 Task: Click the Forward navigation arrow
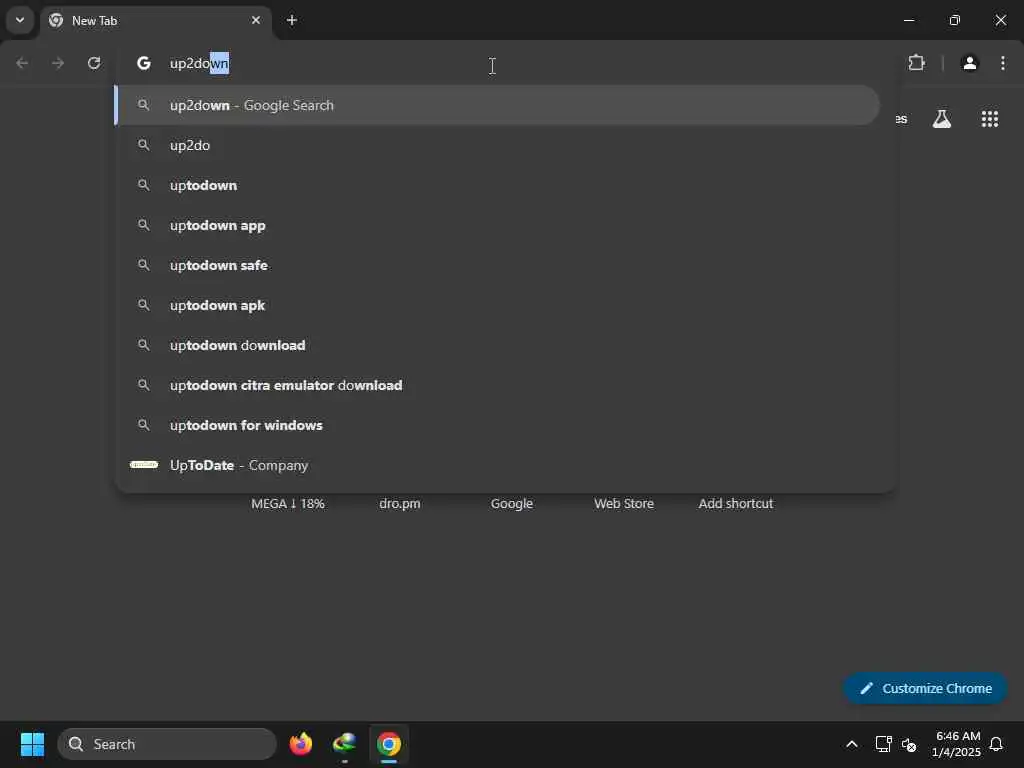tap(58, 63)
